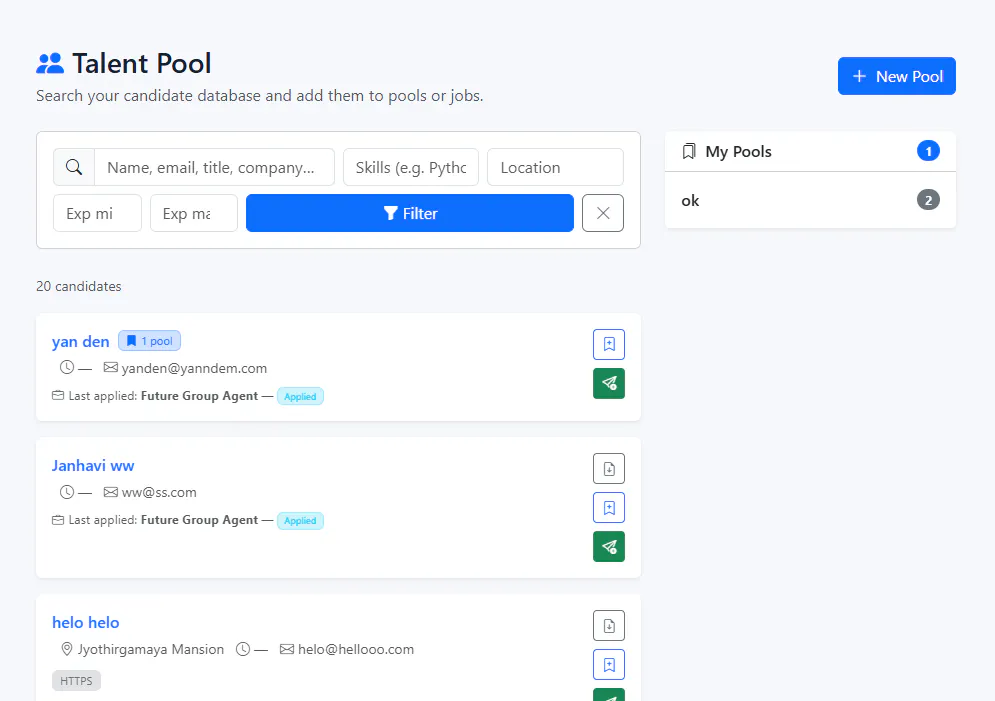This screenshot has height=701, width=995.
Task: Open helo helo's candidate profile
Action: pyautogui.click(x=86, y=622)
